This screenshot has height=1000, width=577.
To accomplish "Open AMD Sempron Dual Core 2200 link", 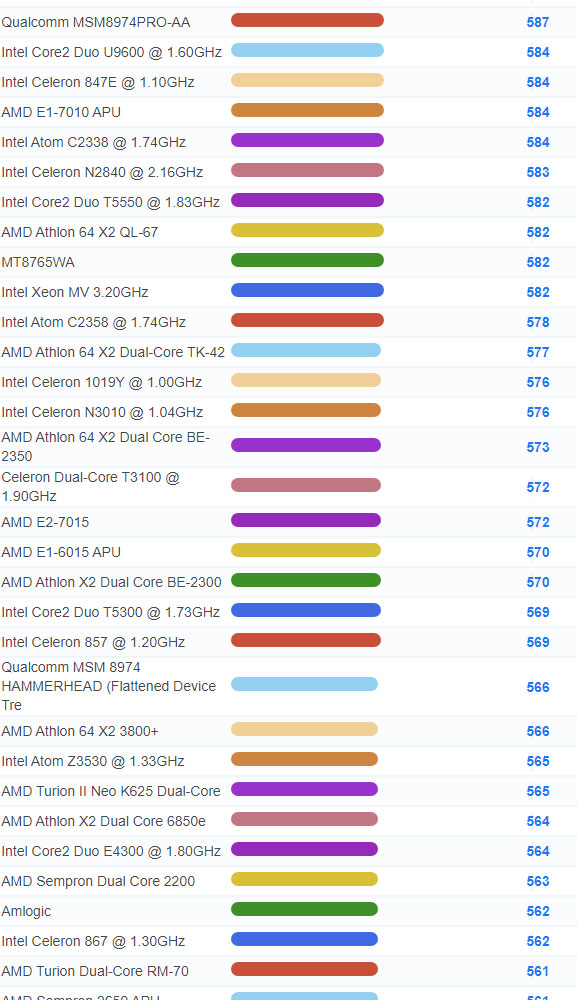I will point(98,881).
